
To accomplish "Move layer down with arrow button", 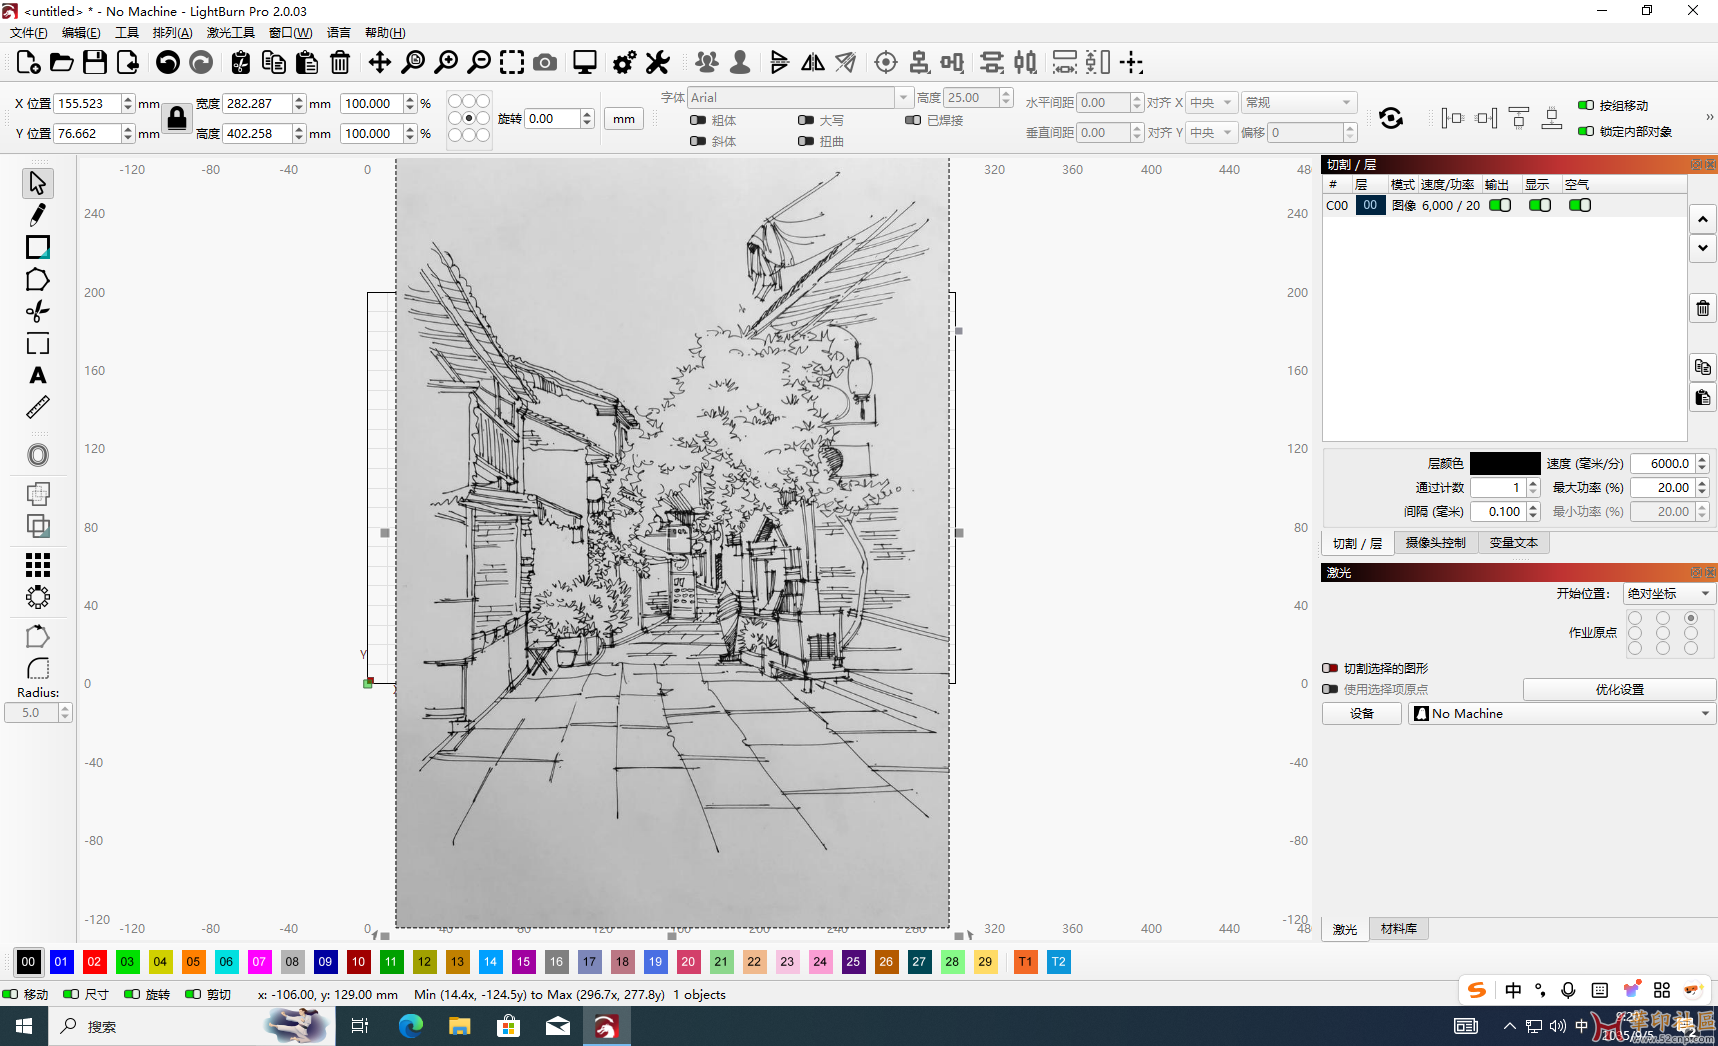I will [1703, 248].
